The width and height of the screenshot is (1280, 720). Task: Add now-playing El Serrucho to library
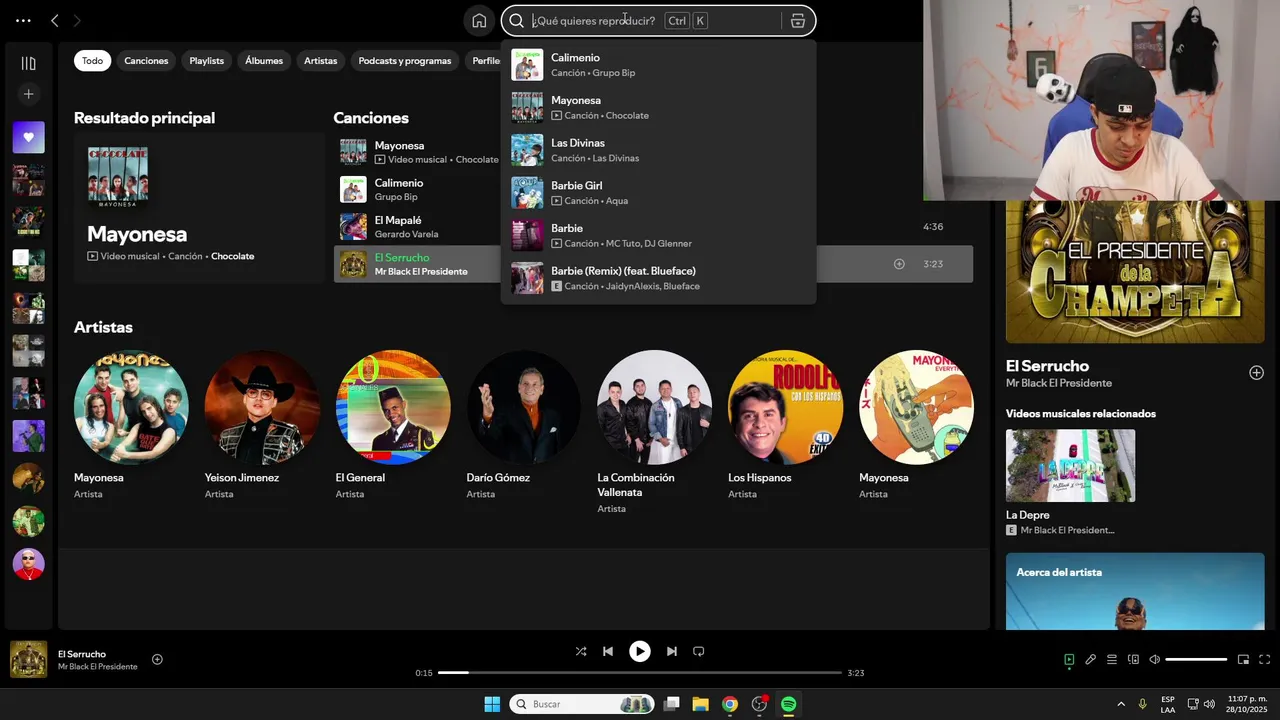pyautogui.click(x=157, y=659)
